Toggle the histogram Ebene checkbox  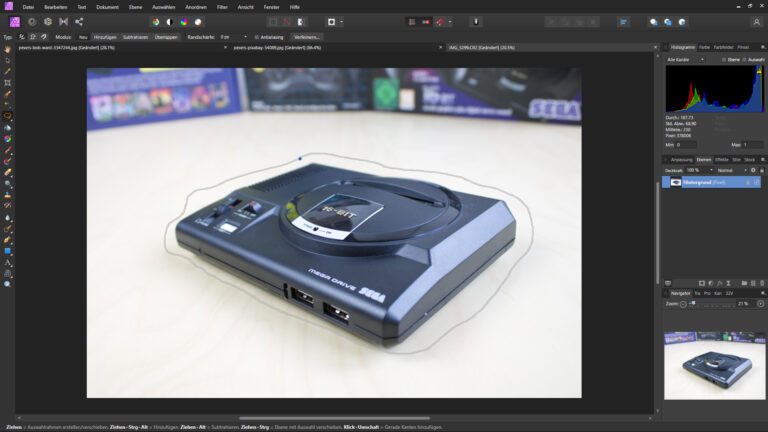pos(723,60)
